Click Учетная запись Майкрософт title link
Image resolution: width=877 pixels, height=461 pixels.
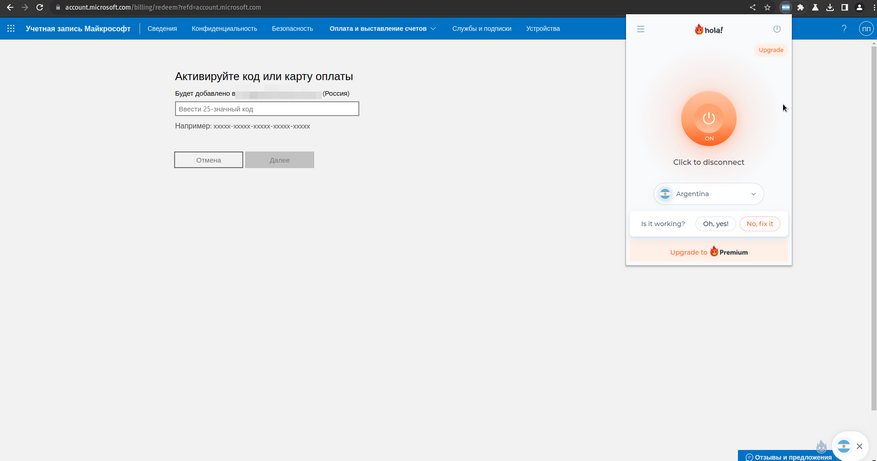[78, 29]
